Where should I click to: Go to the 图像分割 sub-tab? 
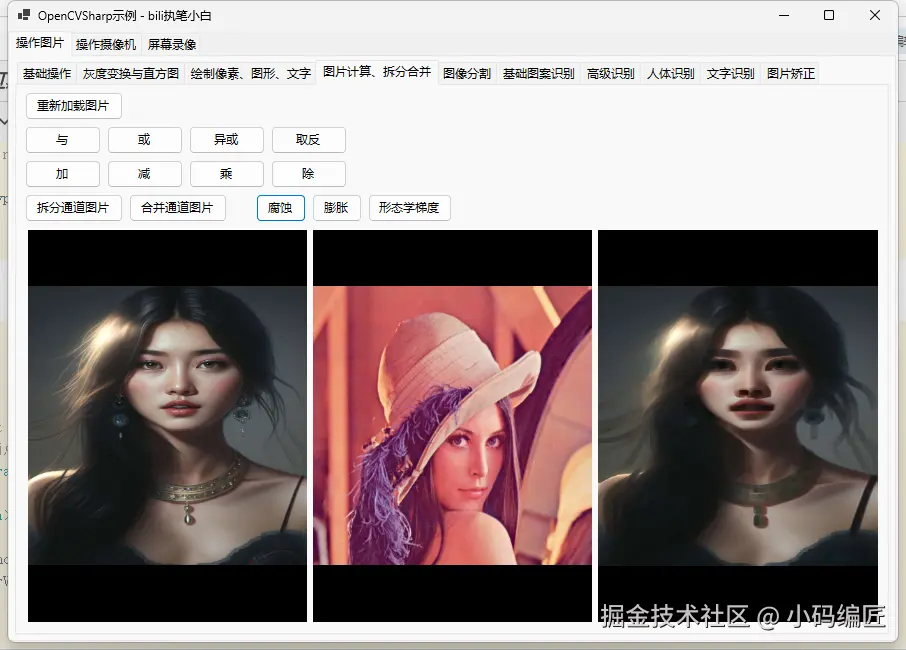[467, 73]
